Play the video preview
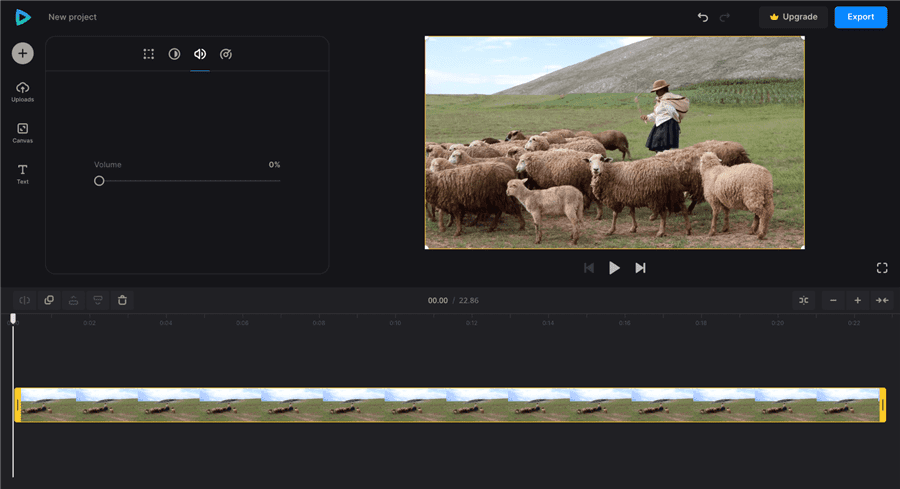The image size is (900, 489). click(614, 268)
